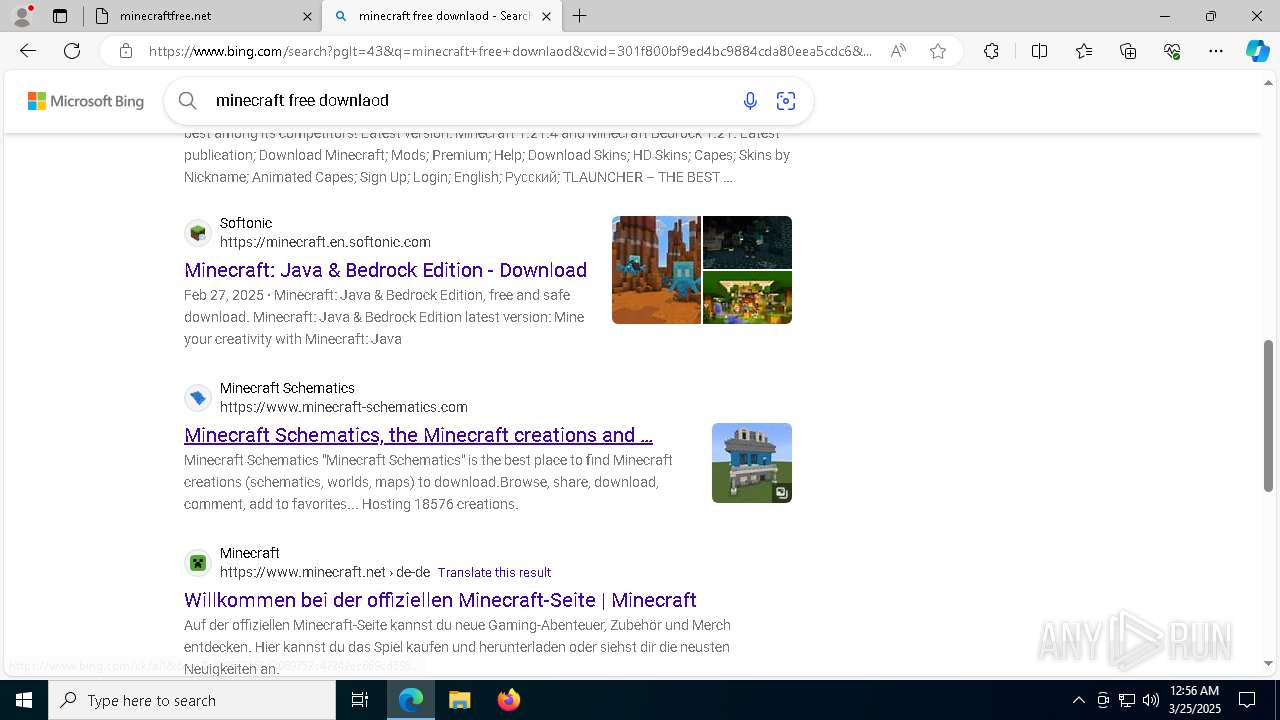Viewport: 1280px width, 720px height.
Task: Click the search magnifier icon in Bing box
Action: pyautogui.click(x=187, y=100)
